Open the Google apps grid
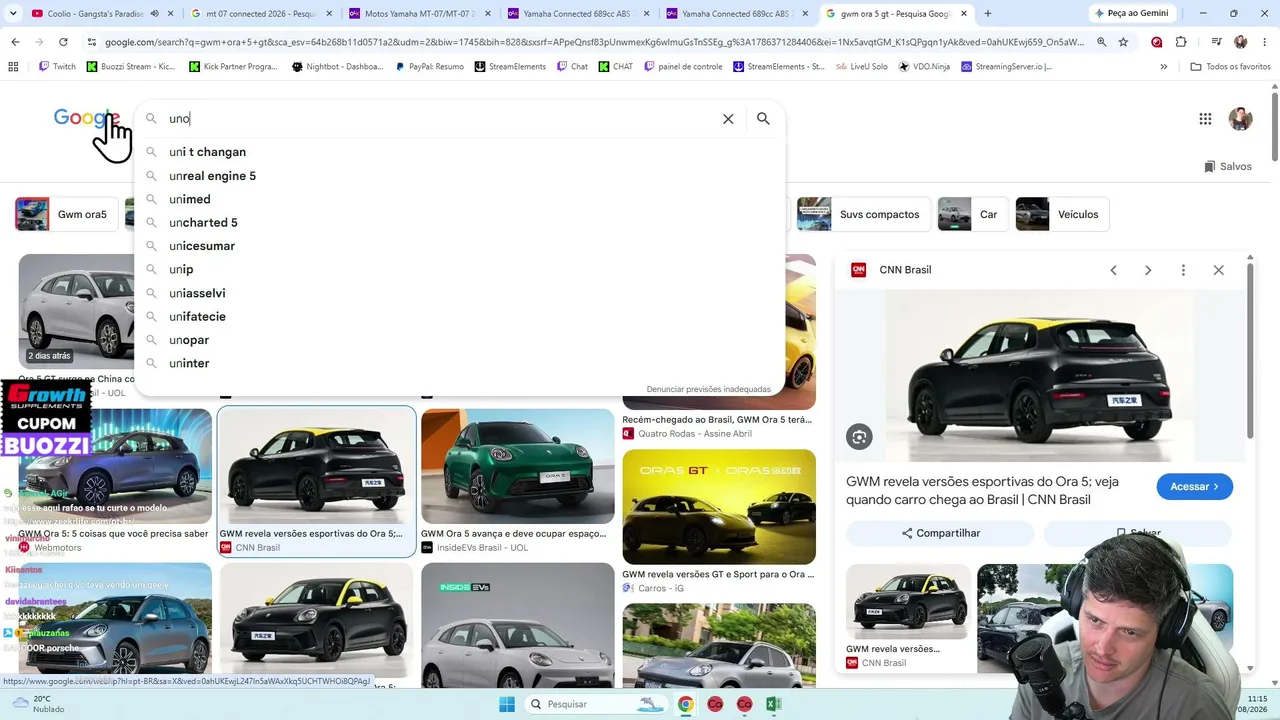 pos(1205,119)
